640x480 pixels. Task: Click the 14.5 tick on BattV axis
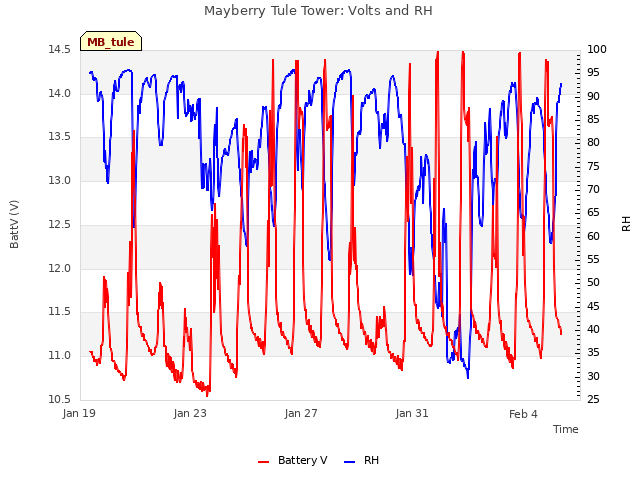(60, 50)
